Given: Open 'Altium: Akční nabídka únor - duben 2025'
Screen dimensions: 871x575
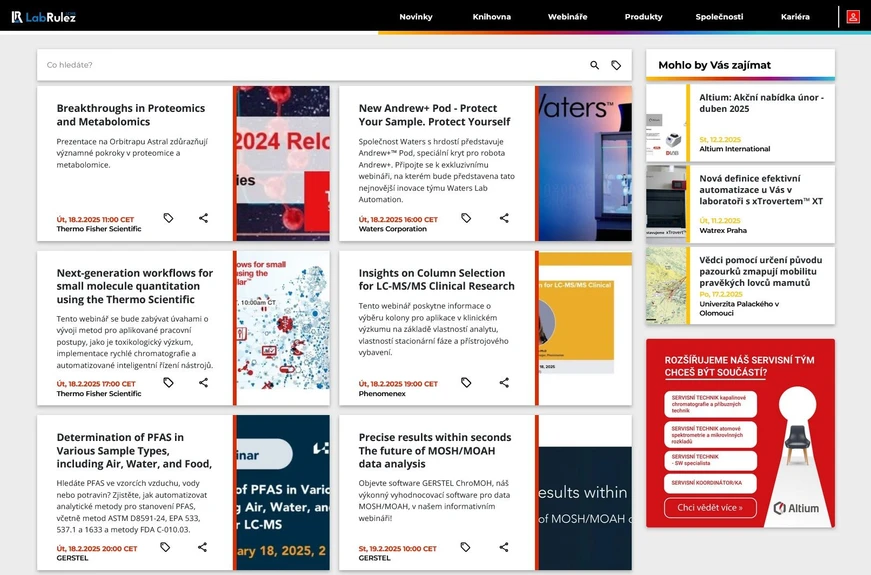Looking at the screenshot, I should coord(761,103).
